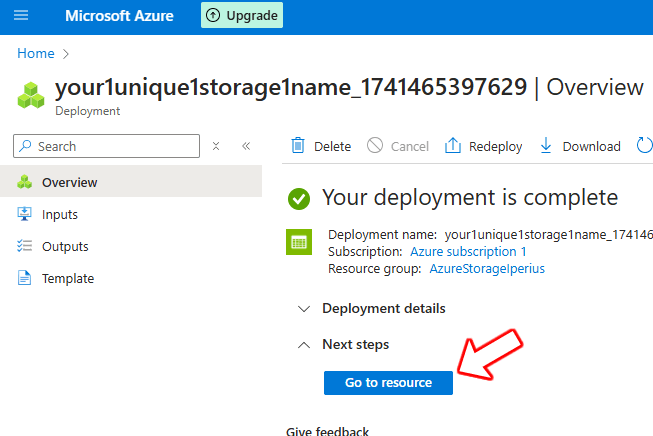Click the Go to resource button
This screenshot has height=436, width=653.
point(388,383)
